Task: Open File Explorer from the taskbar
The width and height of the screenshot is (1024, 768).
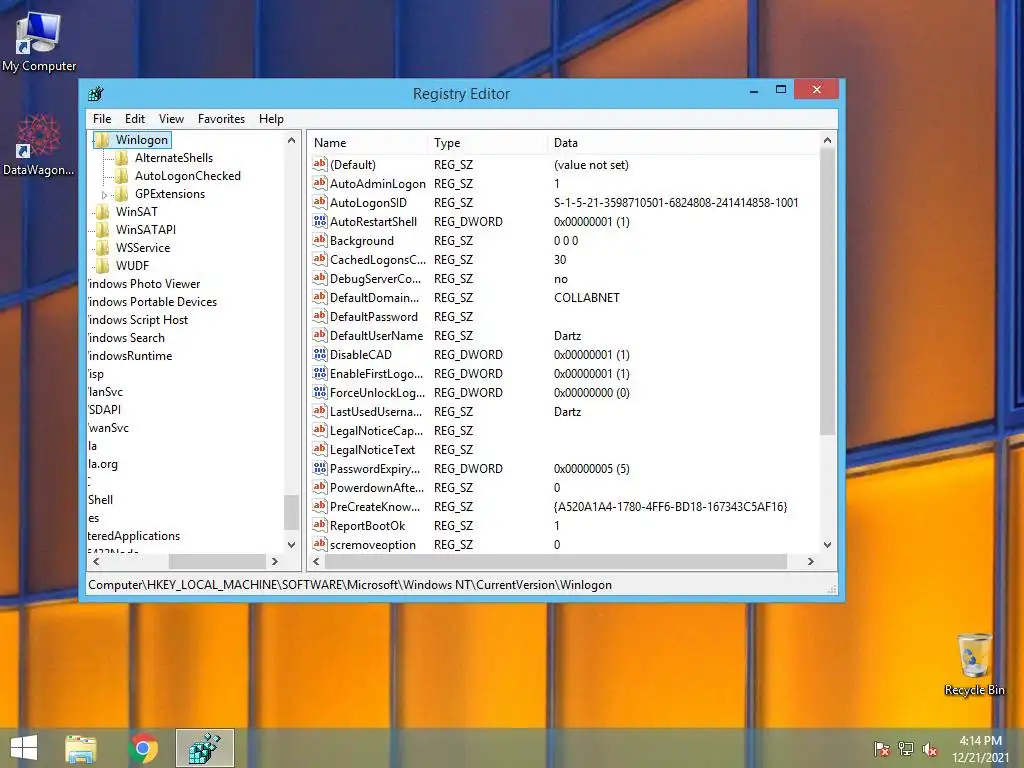Action: [81, 748]
